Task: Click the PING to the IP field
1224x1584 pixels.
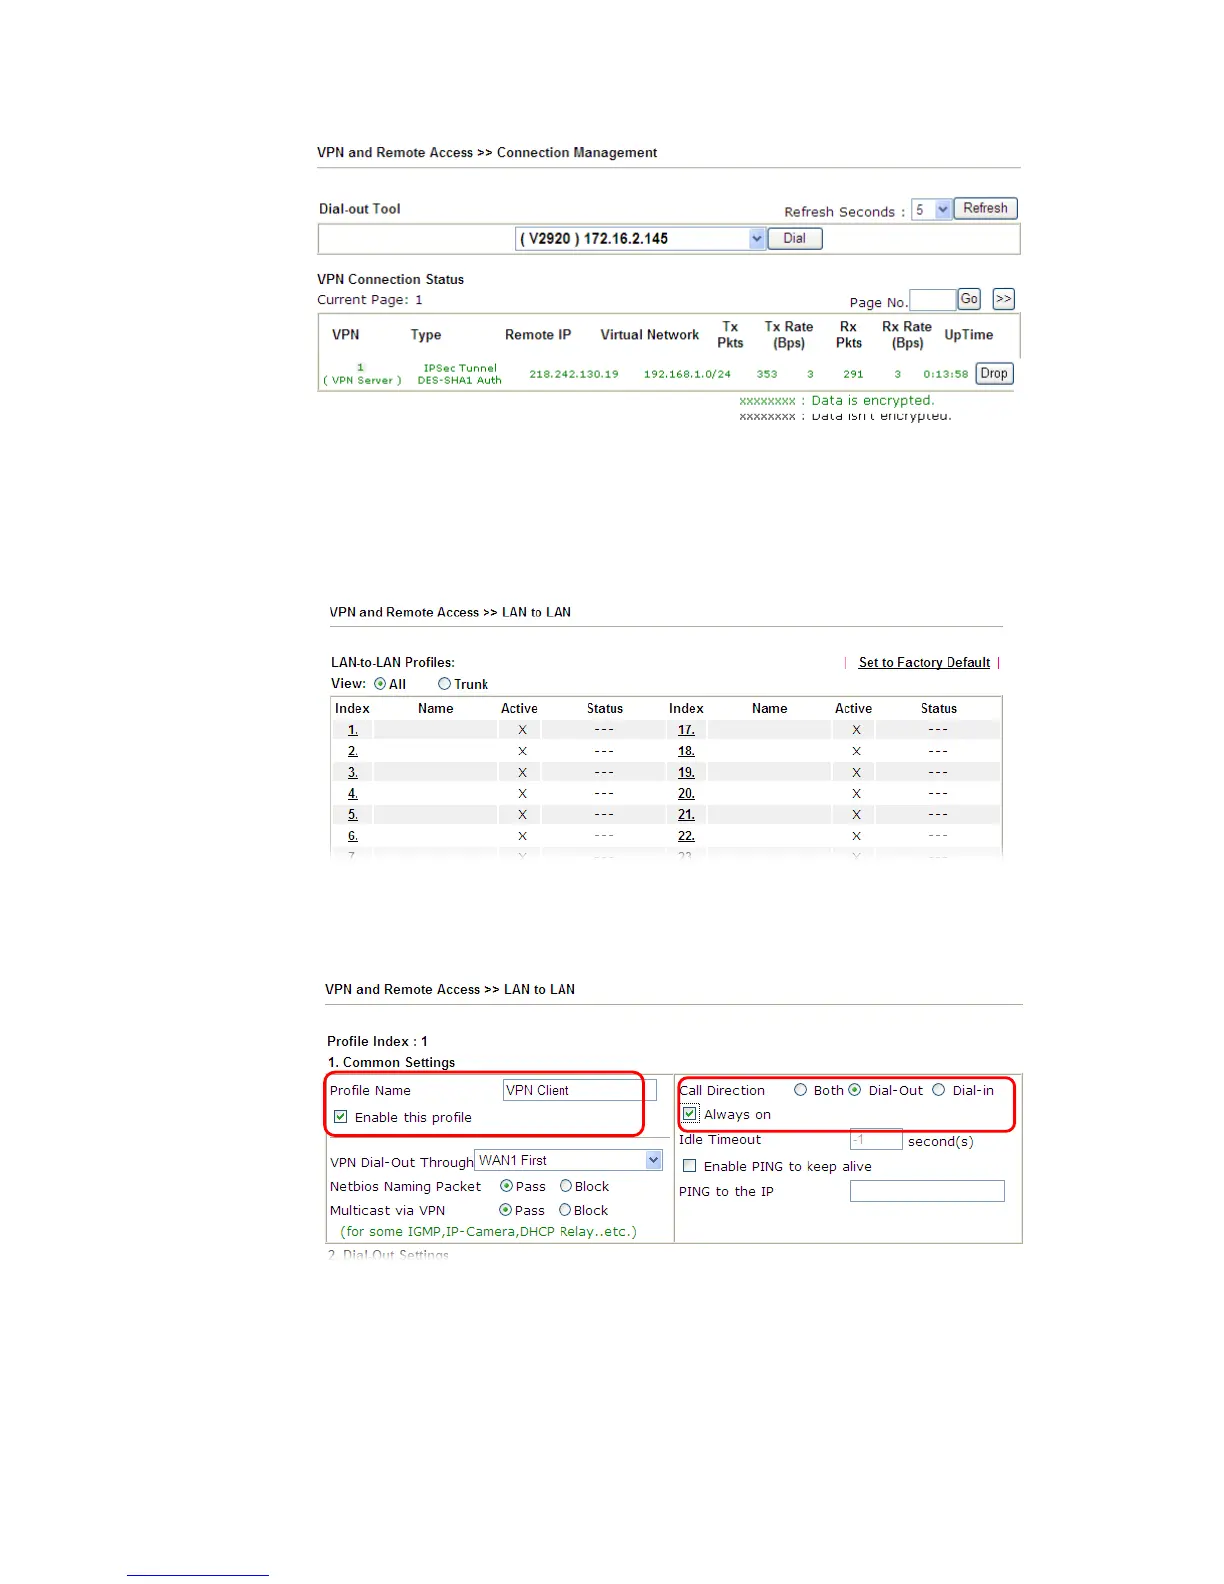Action: (927, 1191)
